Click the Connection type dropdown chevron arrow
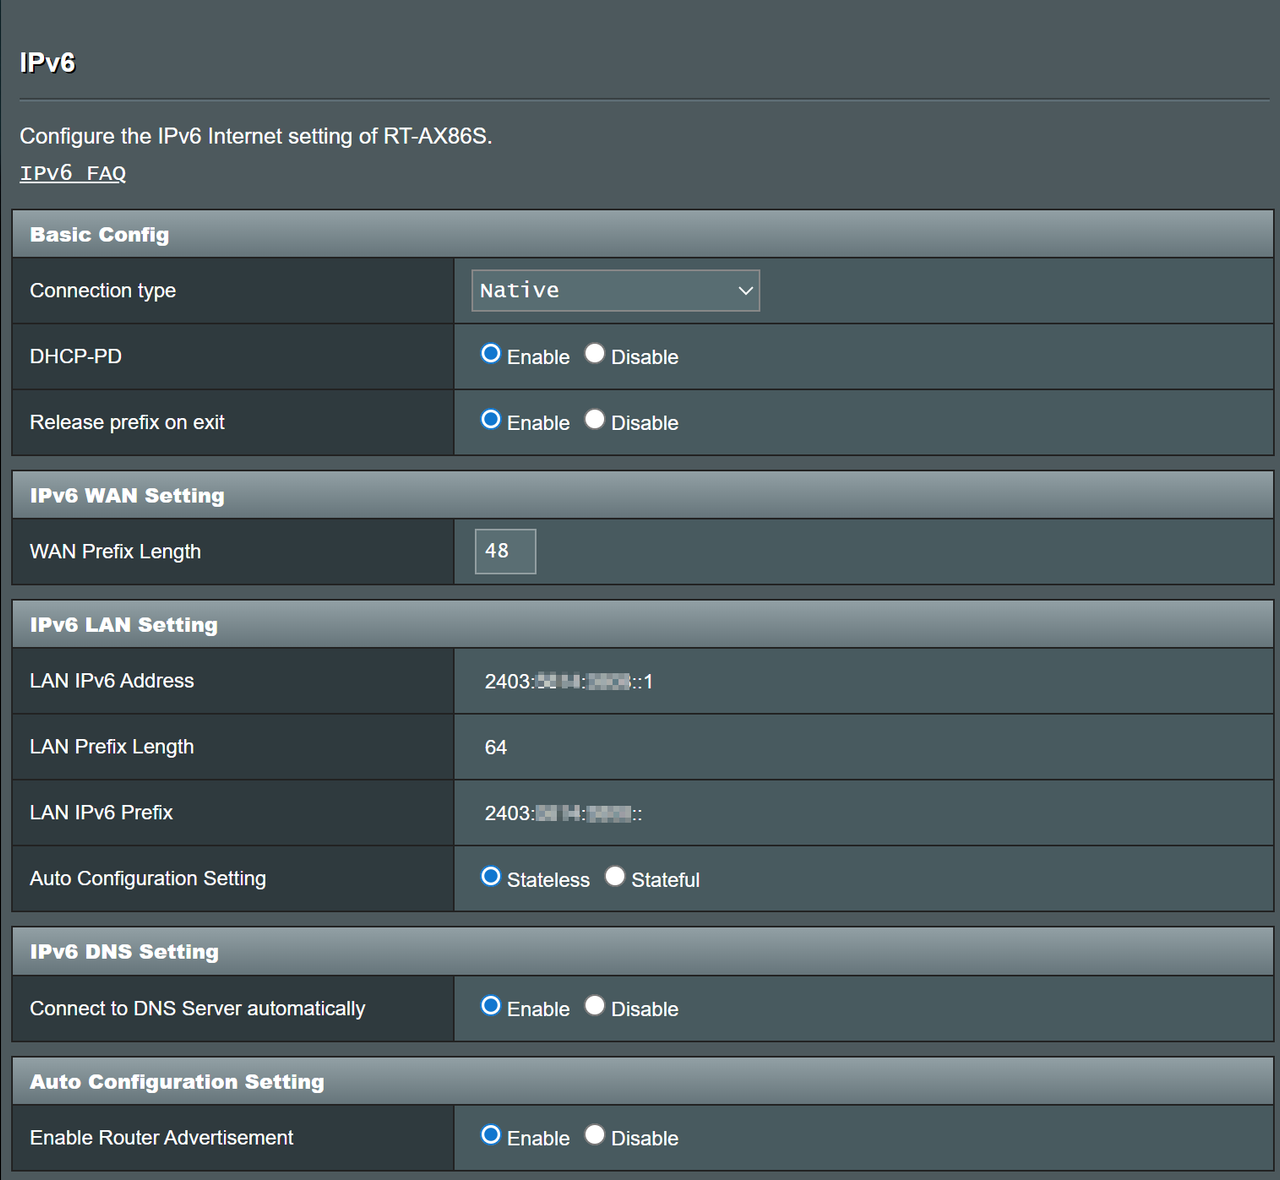1280x1180 pixels. tap(745, 290)
